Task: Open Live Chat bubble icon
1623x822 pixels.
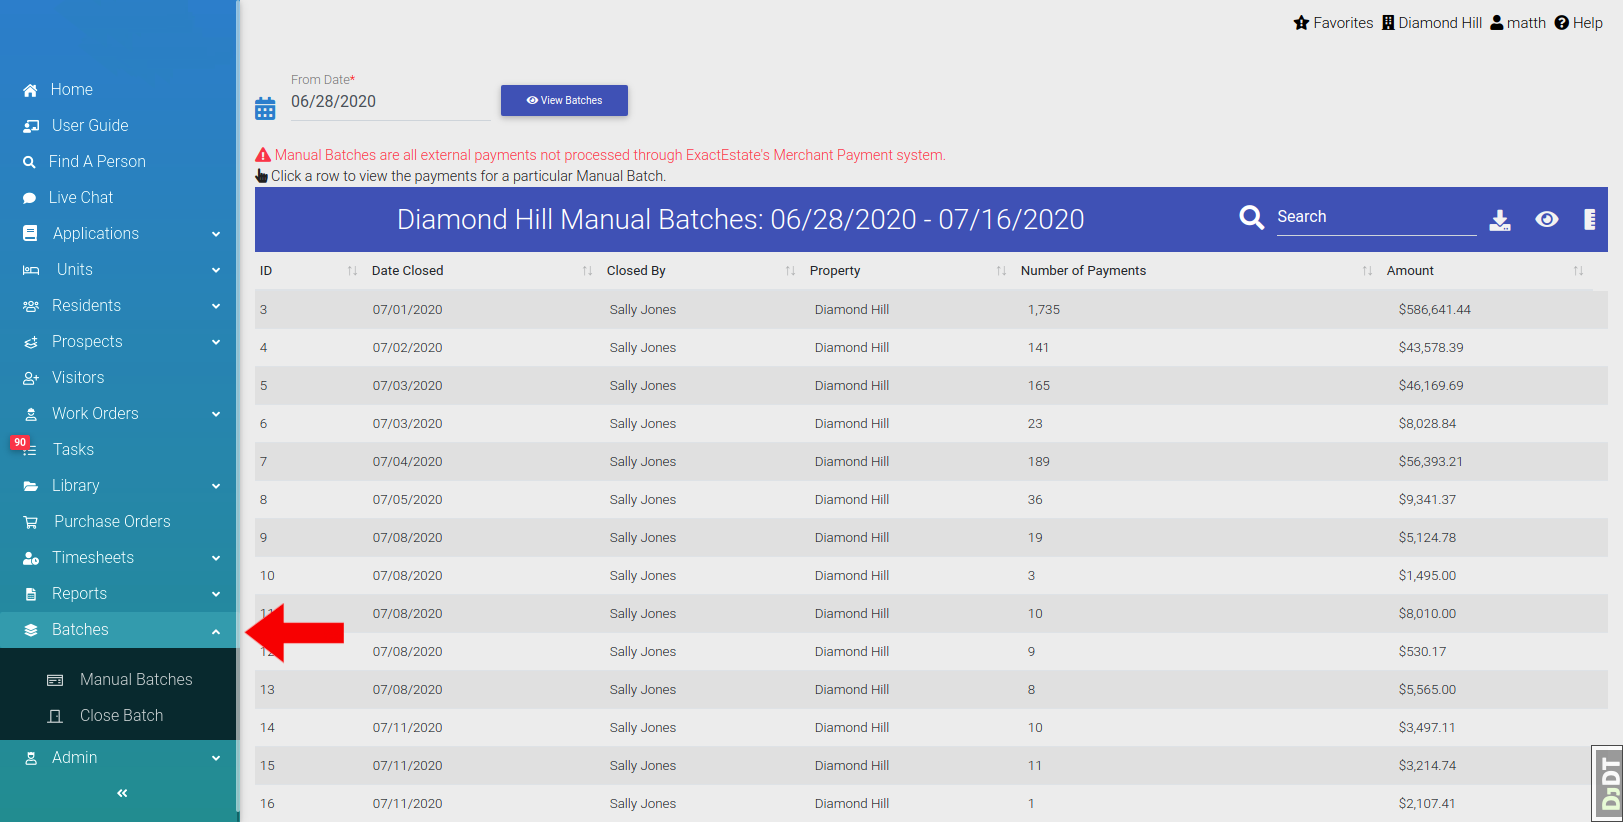Action: click(x=29, y=198)
